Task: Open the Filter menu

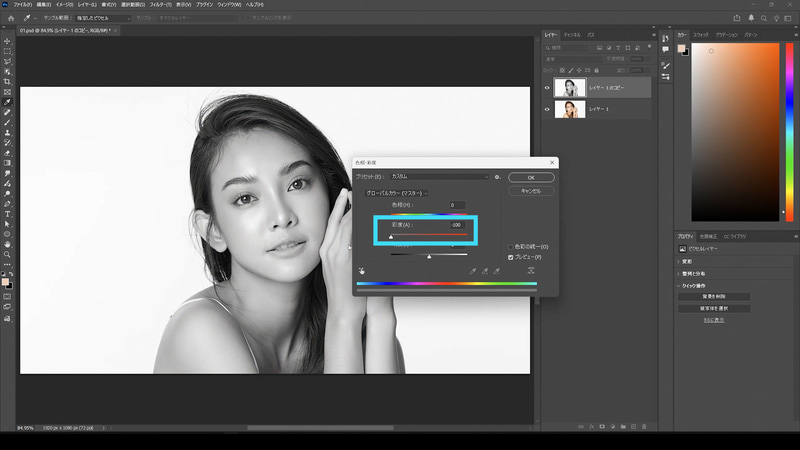Action: pyautogui.click(x=160, y=5)
